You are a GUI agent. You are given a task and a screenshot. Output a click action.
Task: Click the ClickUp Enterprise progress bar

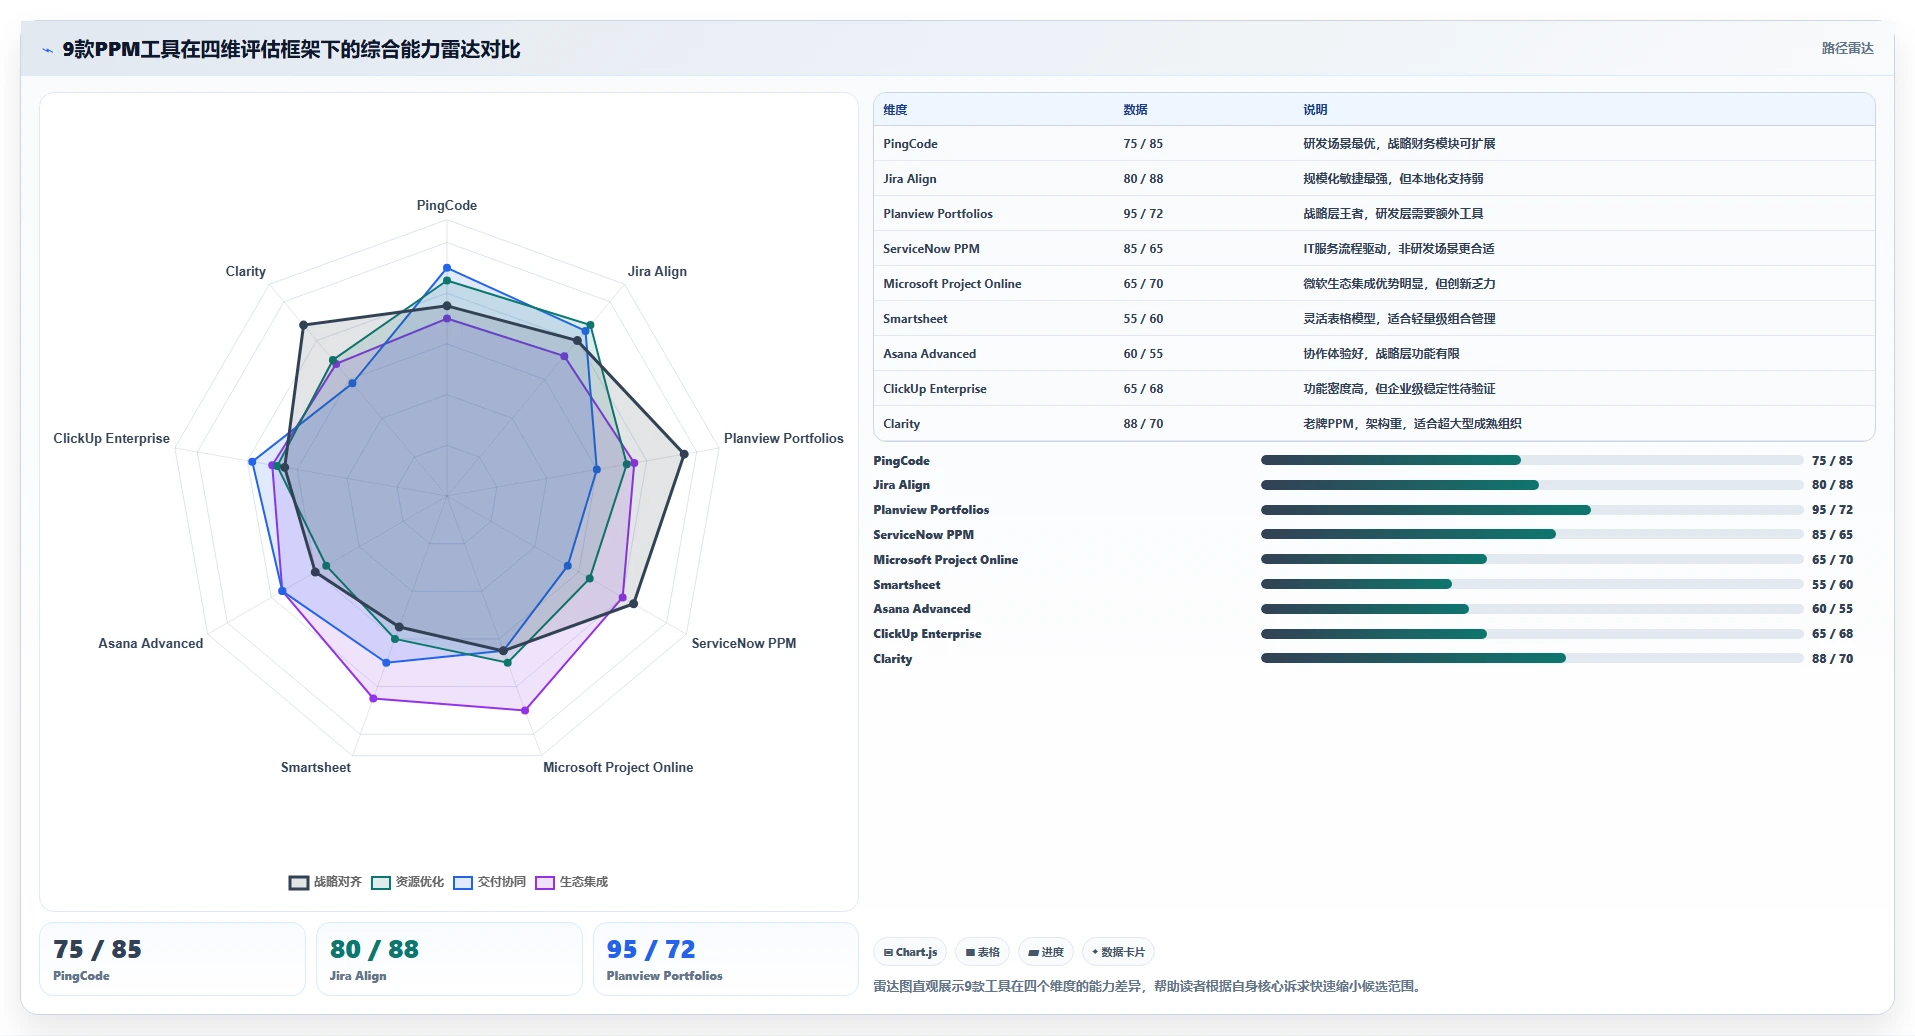tap(1532, 634)
